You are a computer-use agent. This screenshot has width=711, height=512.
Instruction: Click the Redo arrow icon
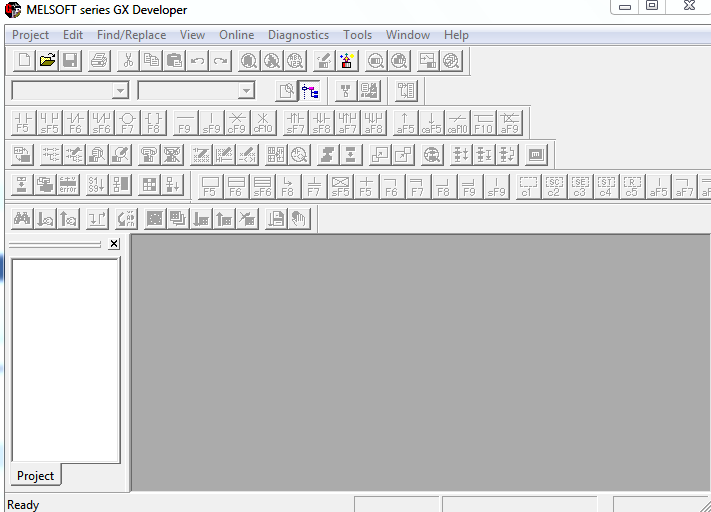coord(220,60)
